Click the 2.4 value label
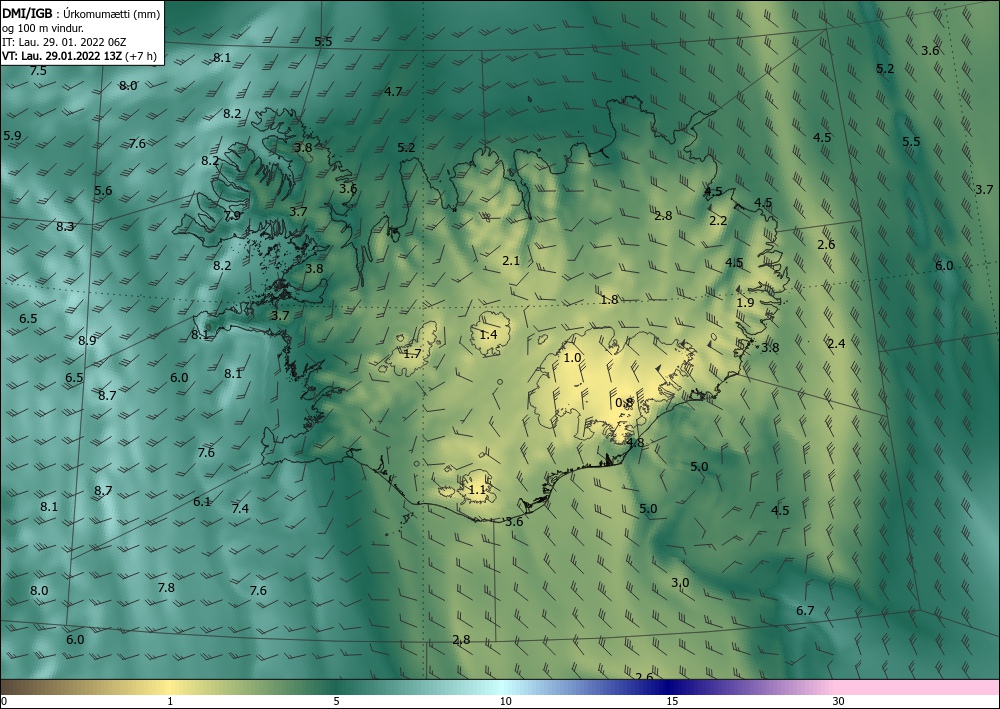 click(836, 344)
